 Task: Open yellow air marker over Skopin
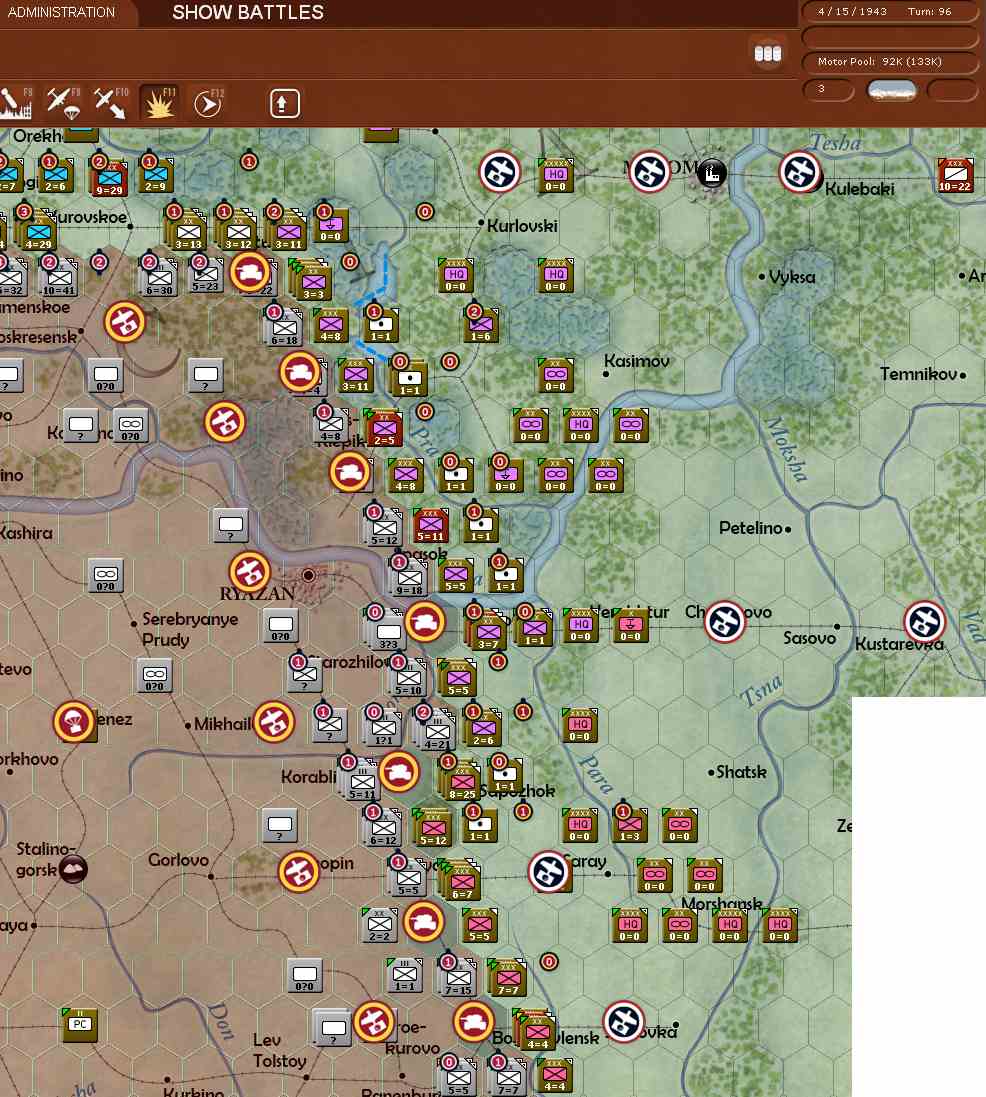point(299,872)
